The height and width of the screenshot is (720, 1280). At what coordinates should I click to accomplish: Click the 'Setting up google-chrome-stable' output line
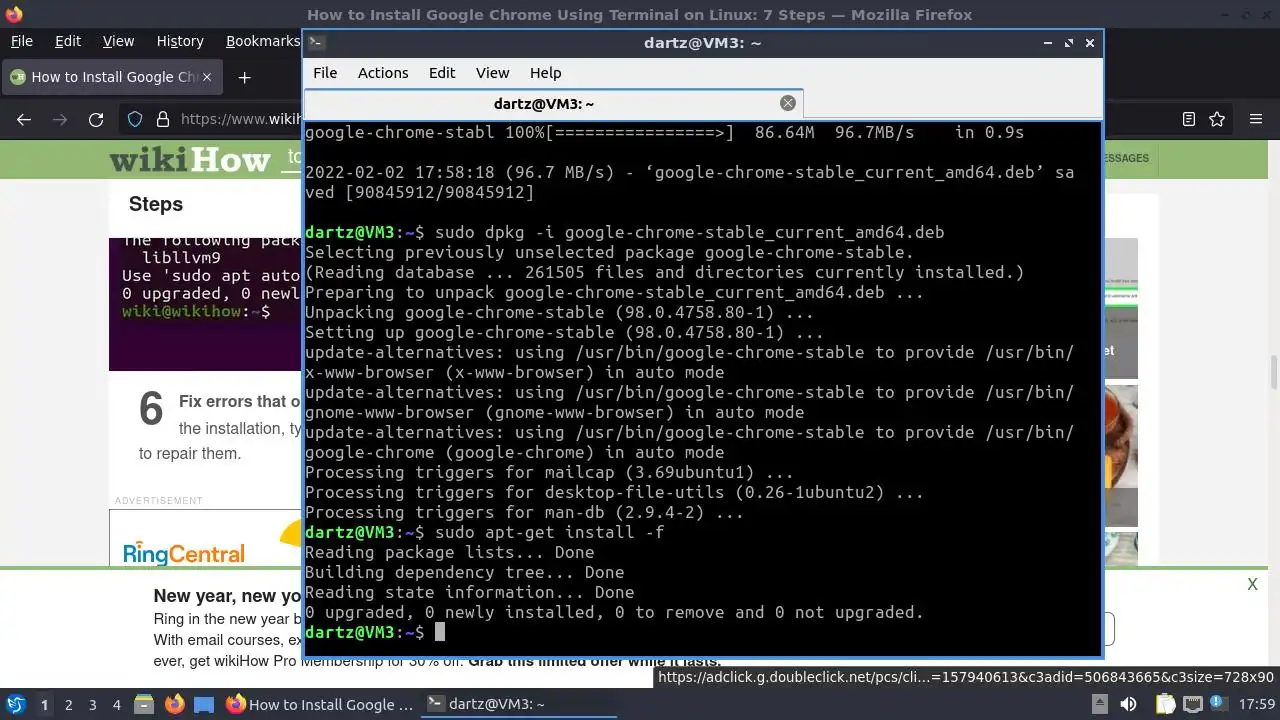coord(564,332)
